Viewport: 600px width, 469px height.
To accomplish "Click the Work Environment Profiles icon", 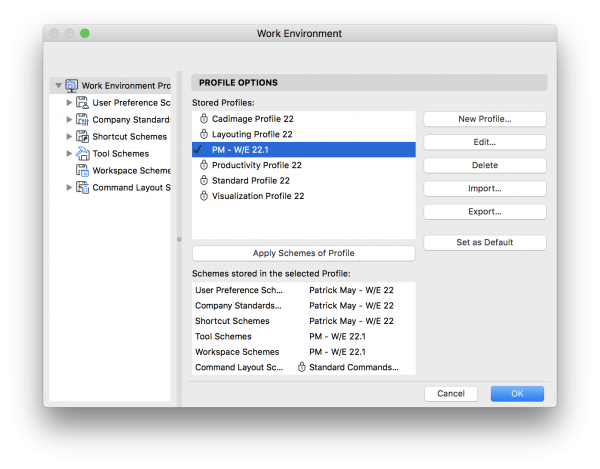I will (72, 86).
